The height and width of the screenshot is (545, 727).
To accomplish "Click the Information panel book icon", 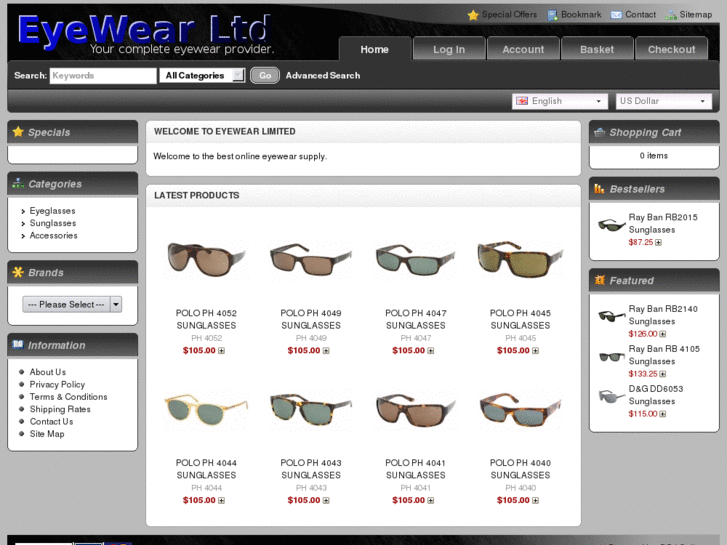I will (x=18, y=344).
